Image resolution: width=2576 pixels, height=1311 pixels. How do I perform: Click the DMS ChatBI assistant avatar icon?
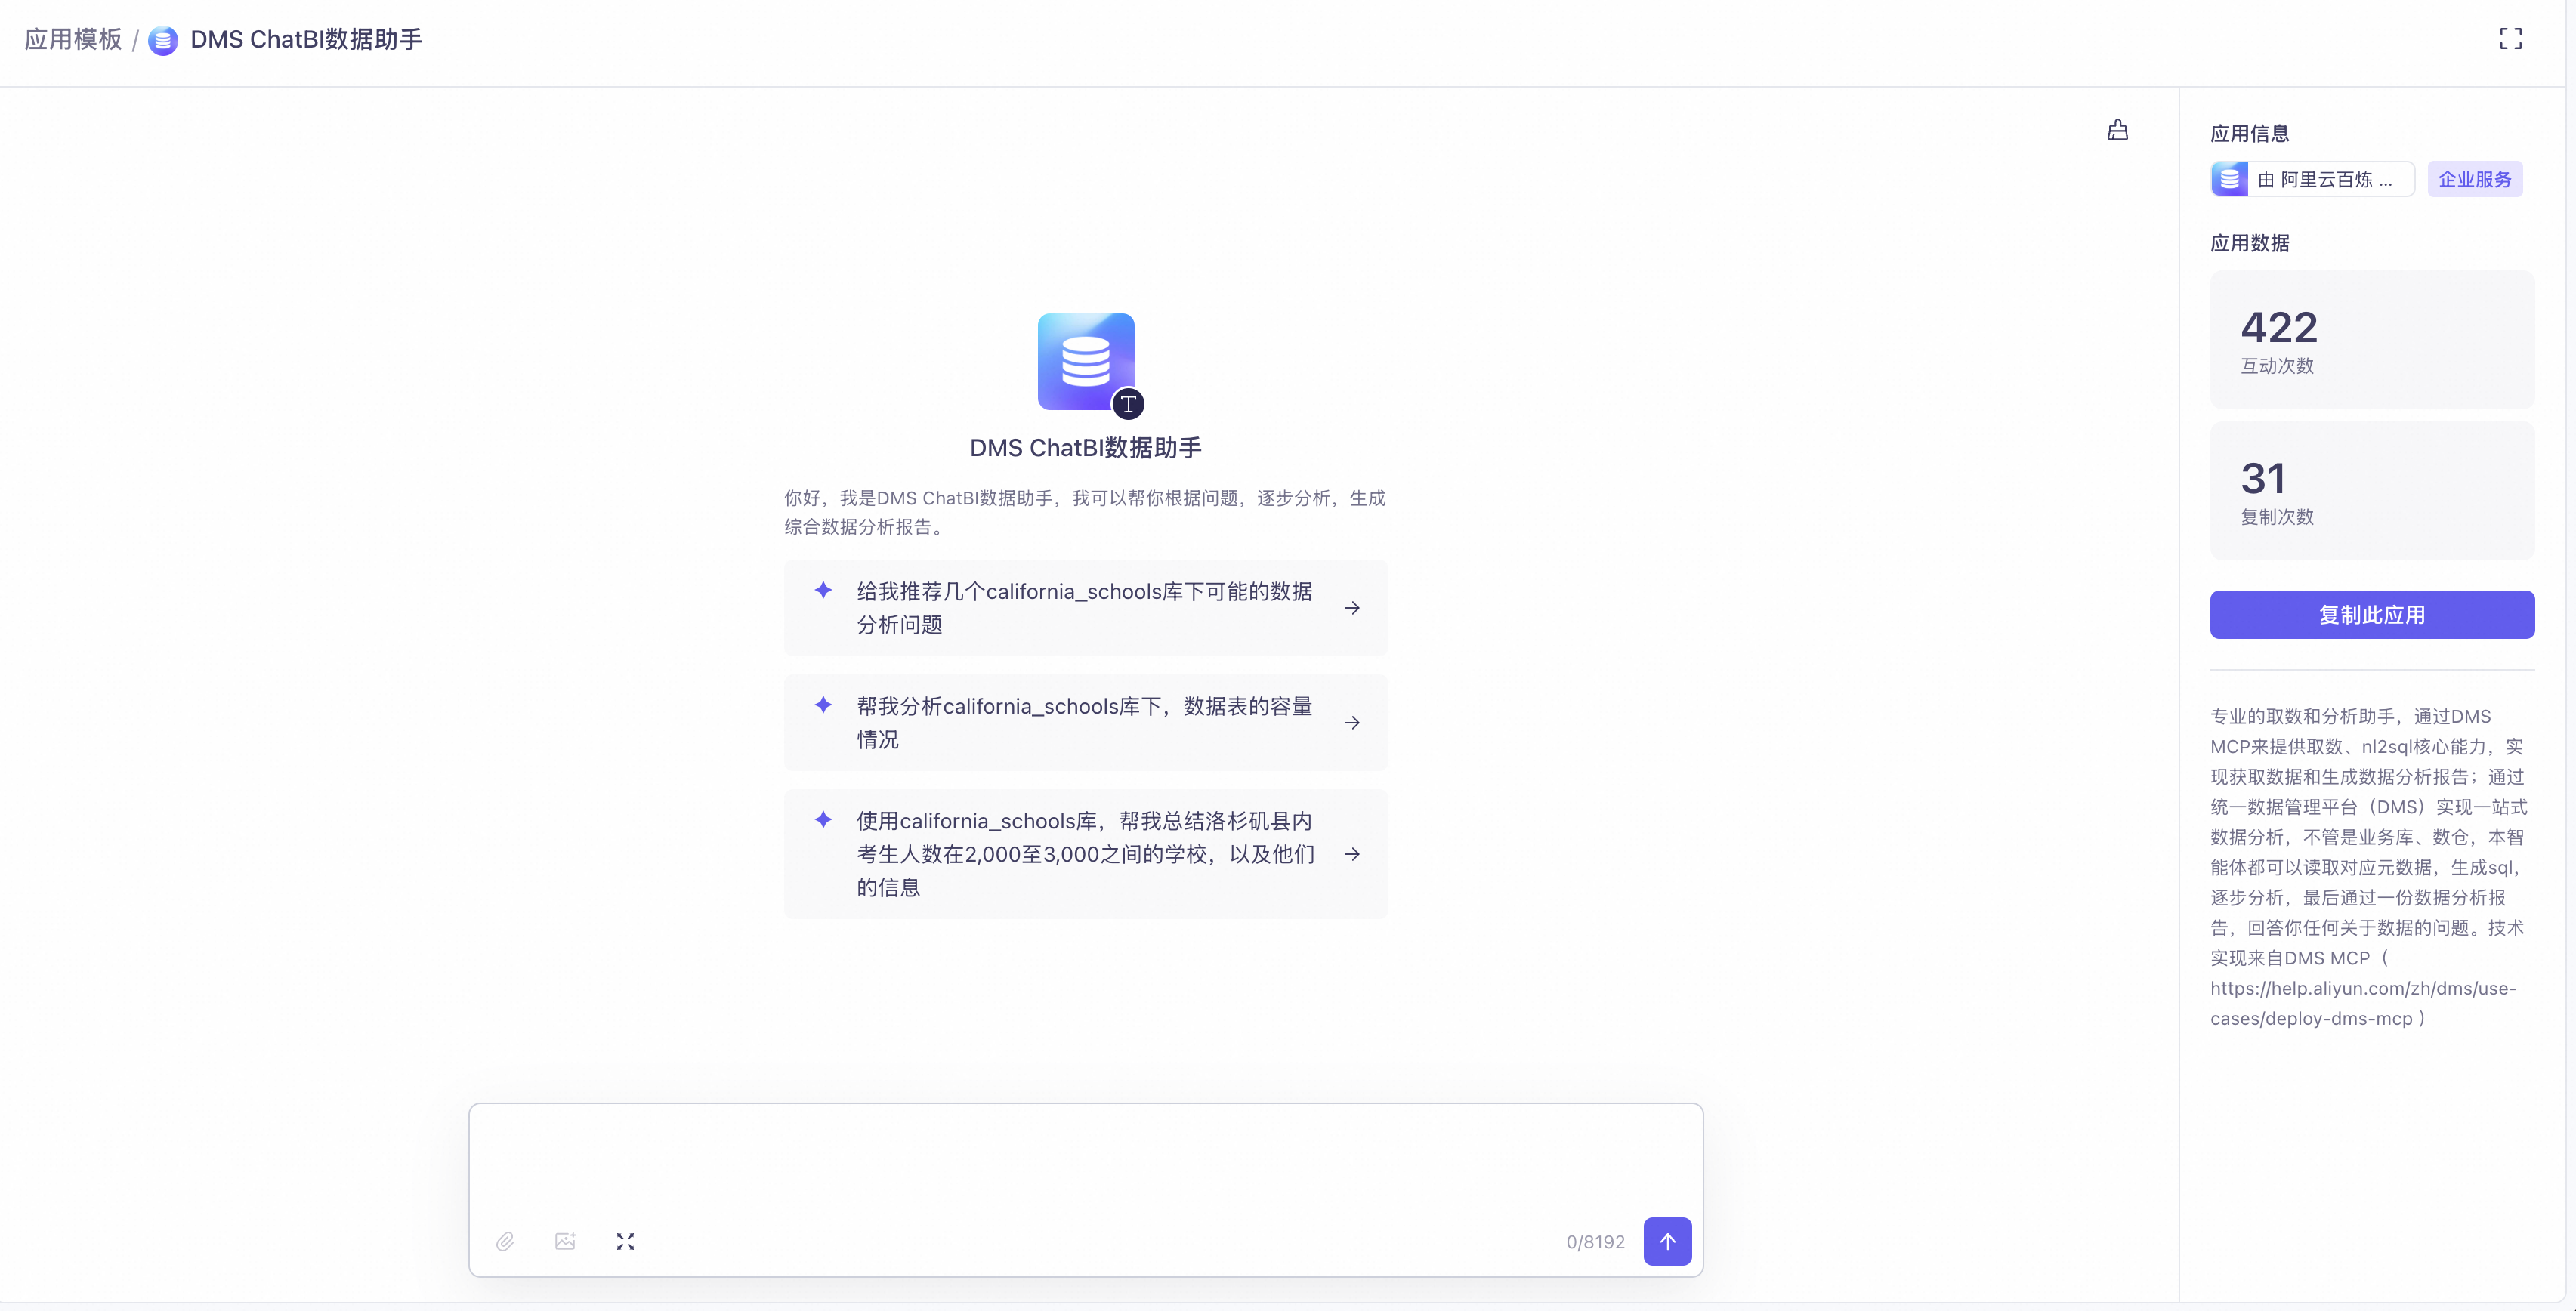tap(1085, 361)
